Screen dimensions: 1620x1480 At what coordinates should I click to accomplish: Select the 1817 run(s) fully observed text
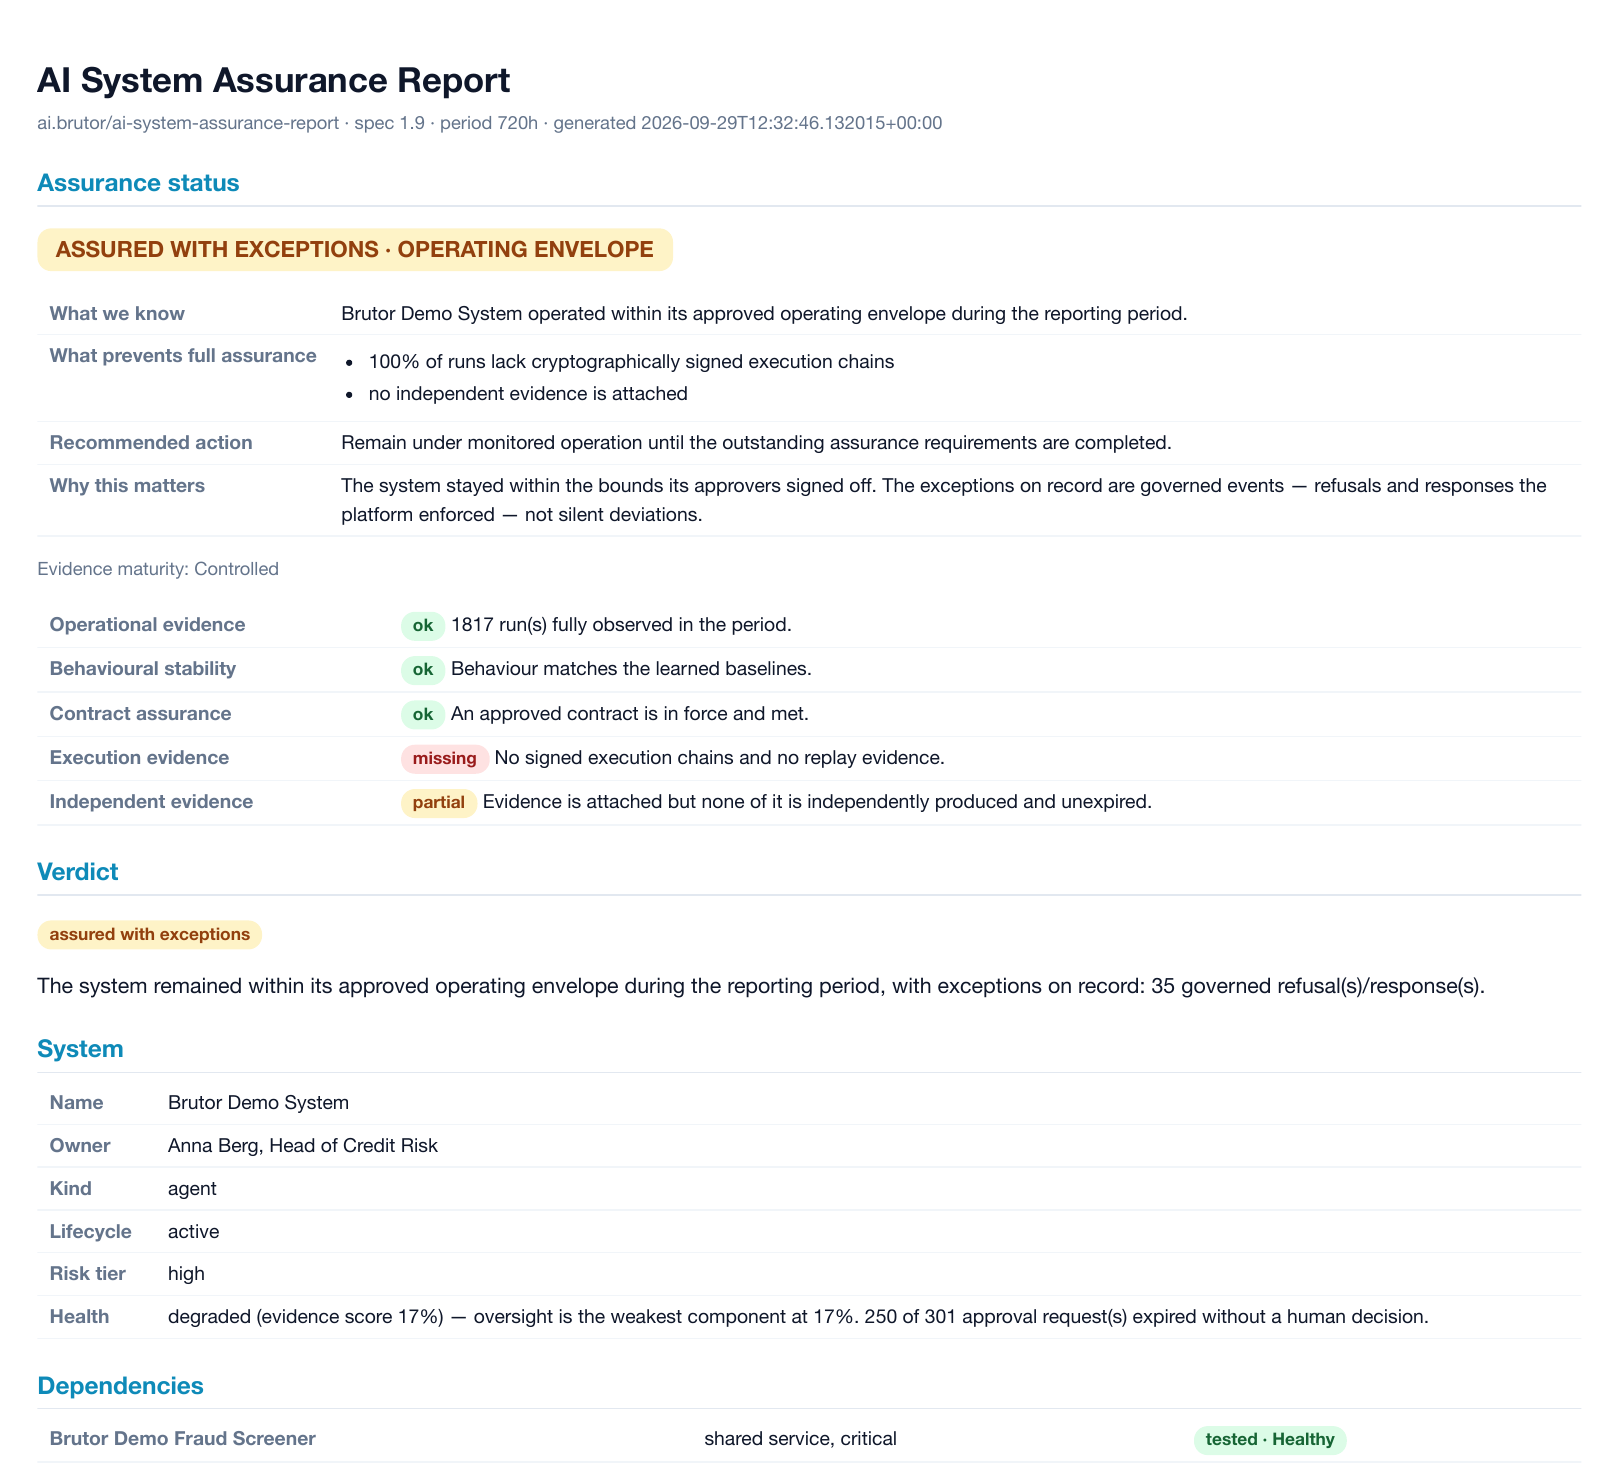tap(621, 625)
